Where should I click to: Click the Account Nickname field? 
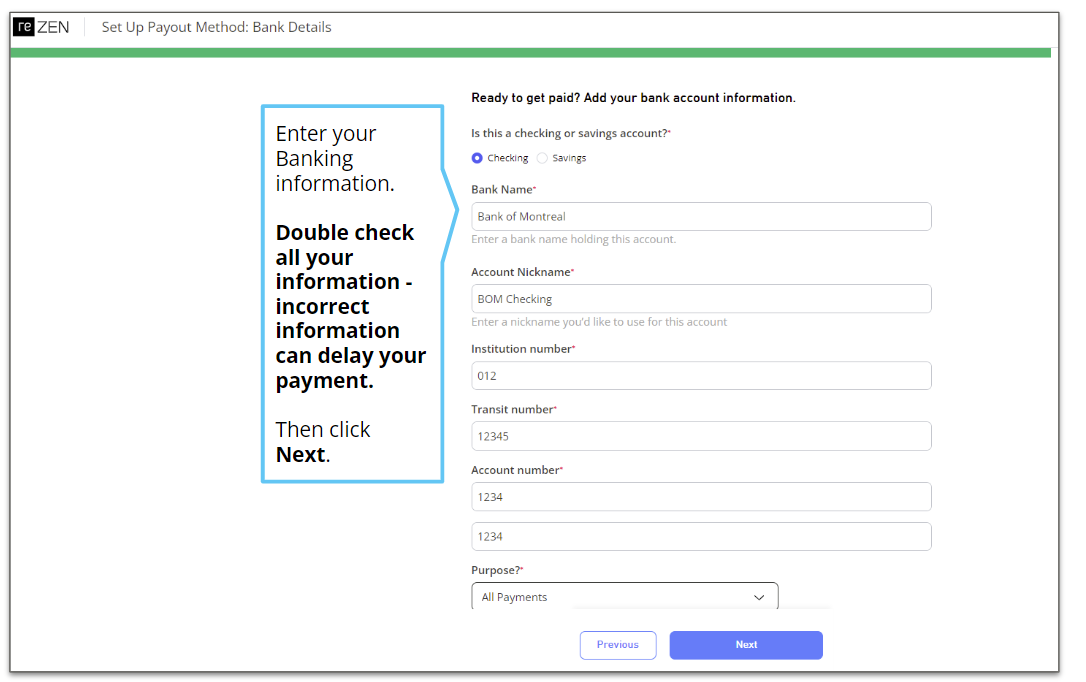pyautogui.click(x=700, y=298)
